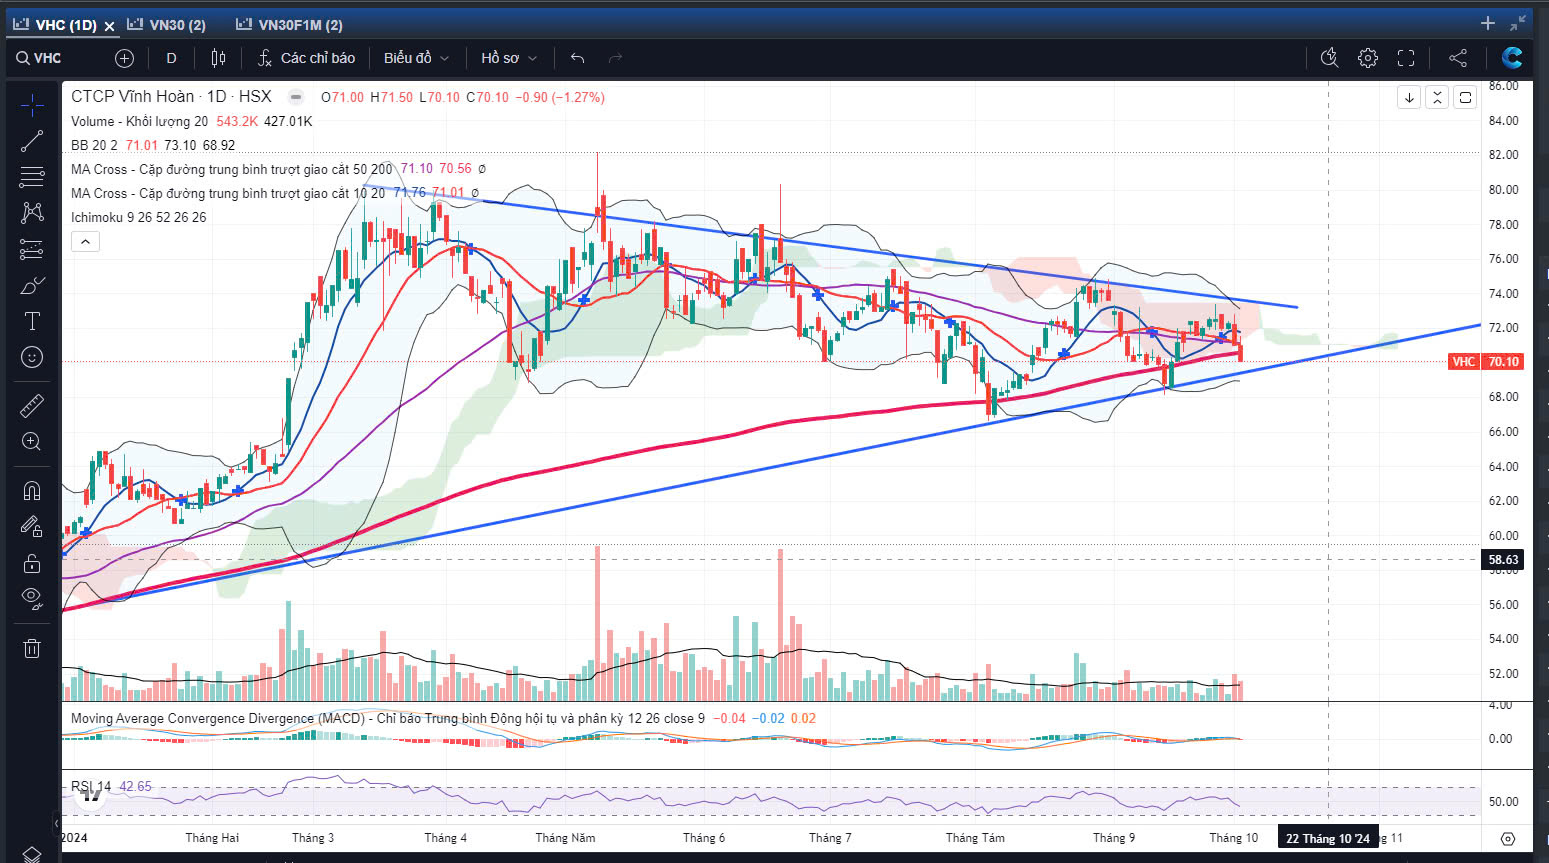
Task: Click the expand arrows icon in tab bar
Action: [x=1518, y=23]
